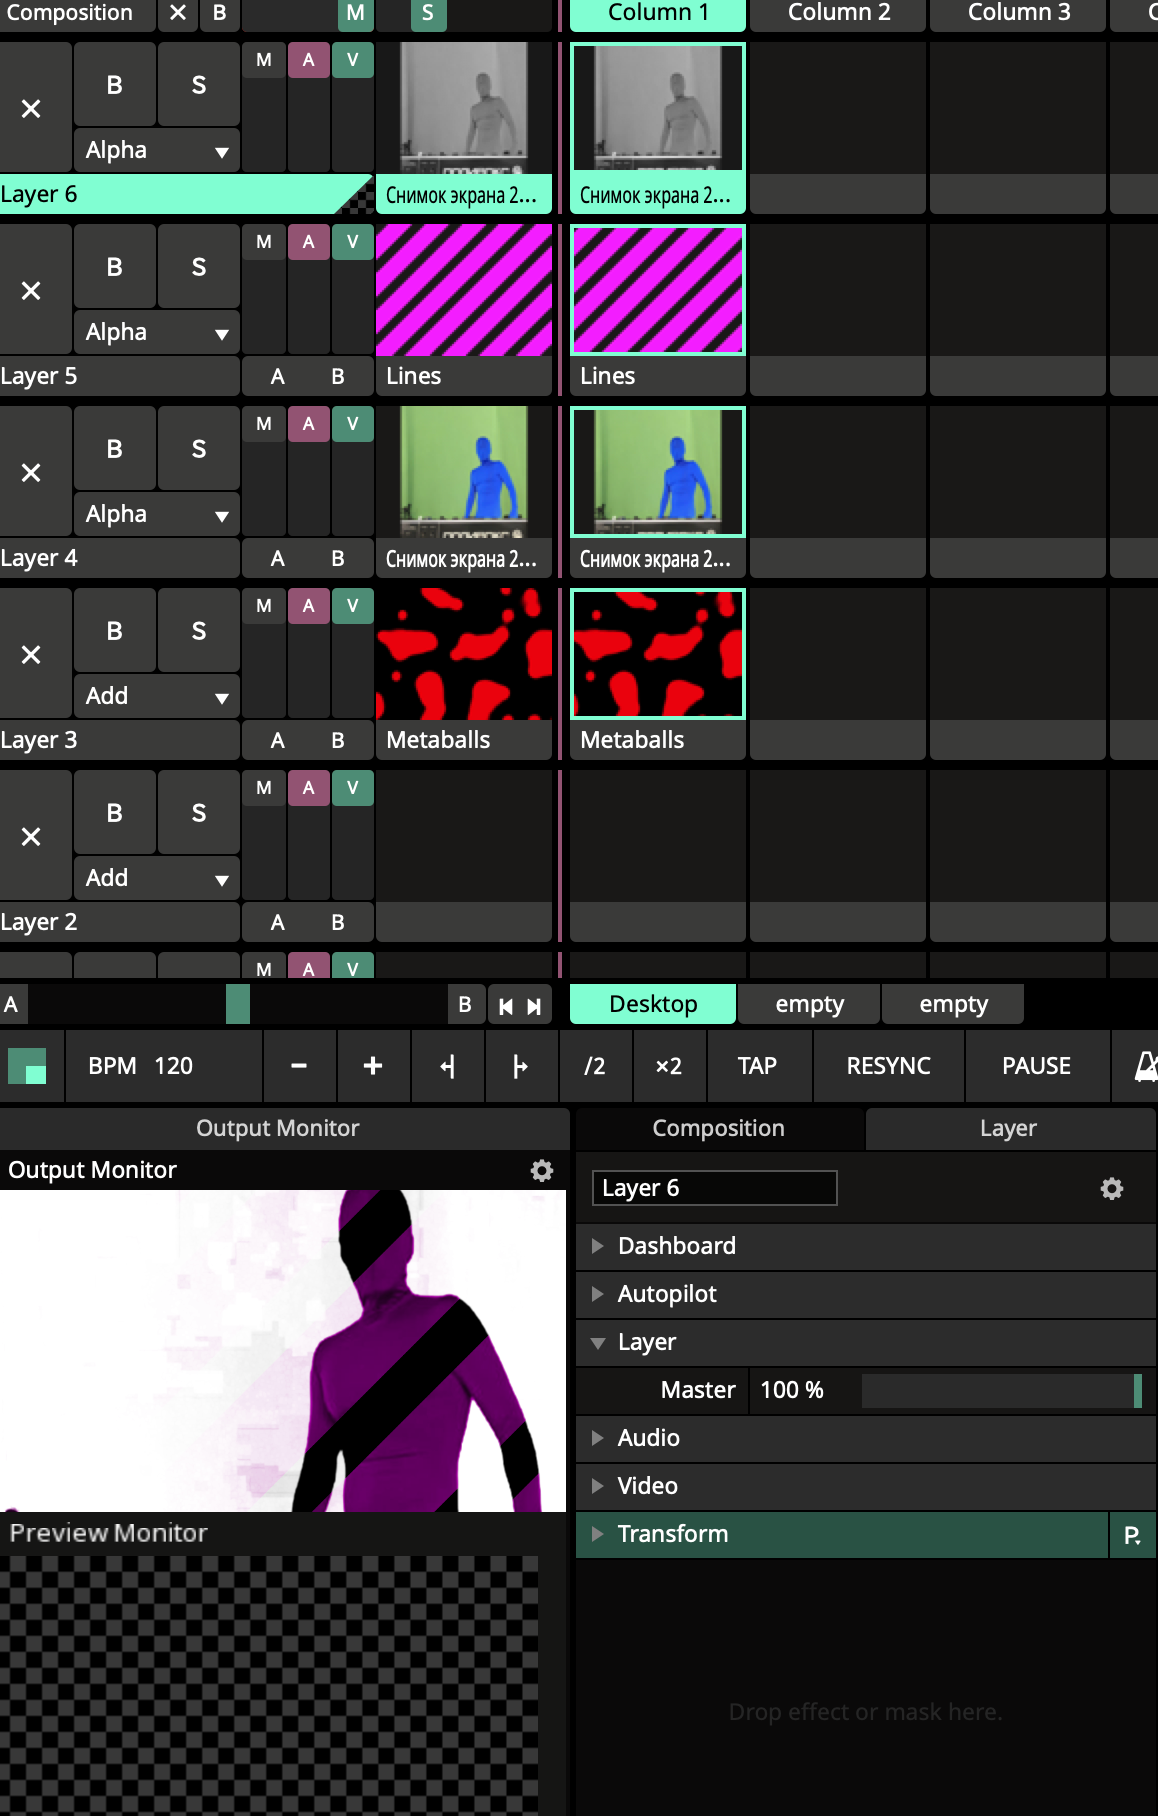Open Layer 6 Alpha blend mode dropdown

(156, 150)
